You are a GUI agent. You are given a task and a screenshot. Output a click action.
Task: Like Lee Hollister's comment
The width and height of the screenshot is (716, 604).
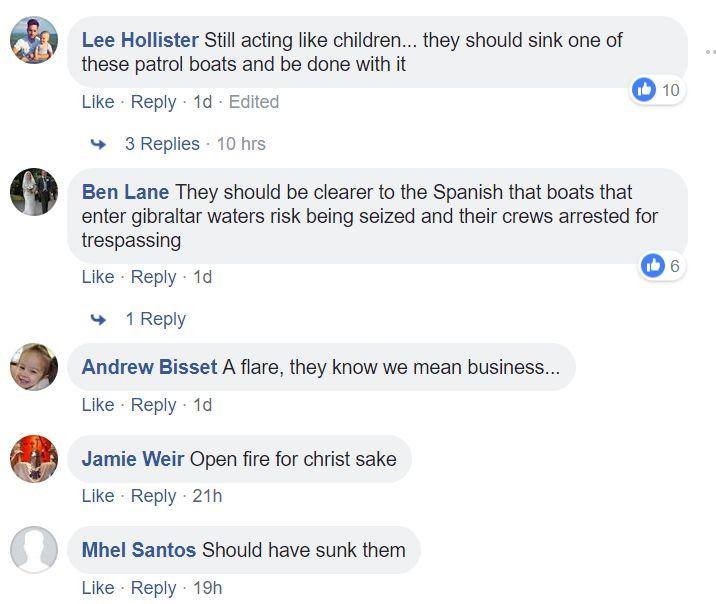98,102
